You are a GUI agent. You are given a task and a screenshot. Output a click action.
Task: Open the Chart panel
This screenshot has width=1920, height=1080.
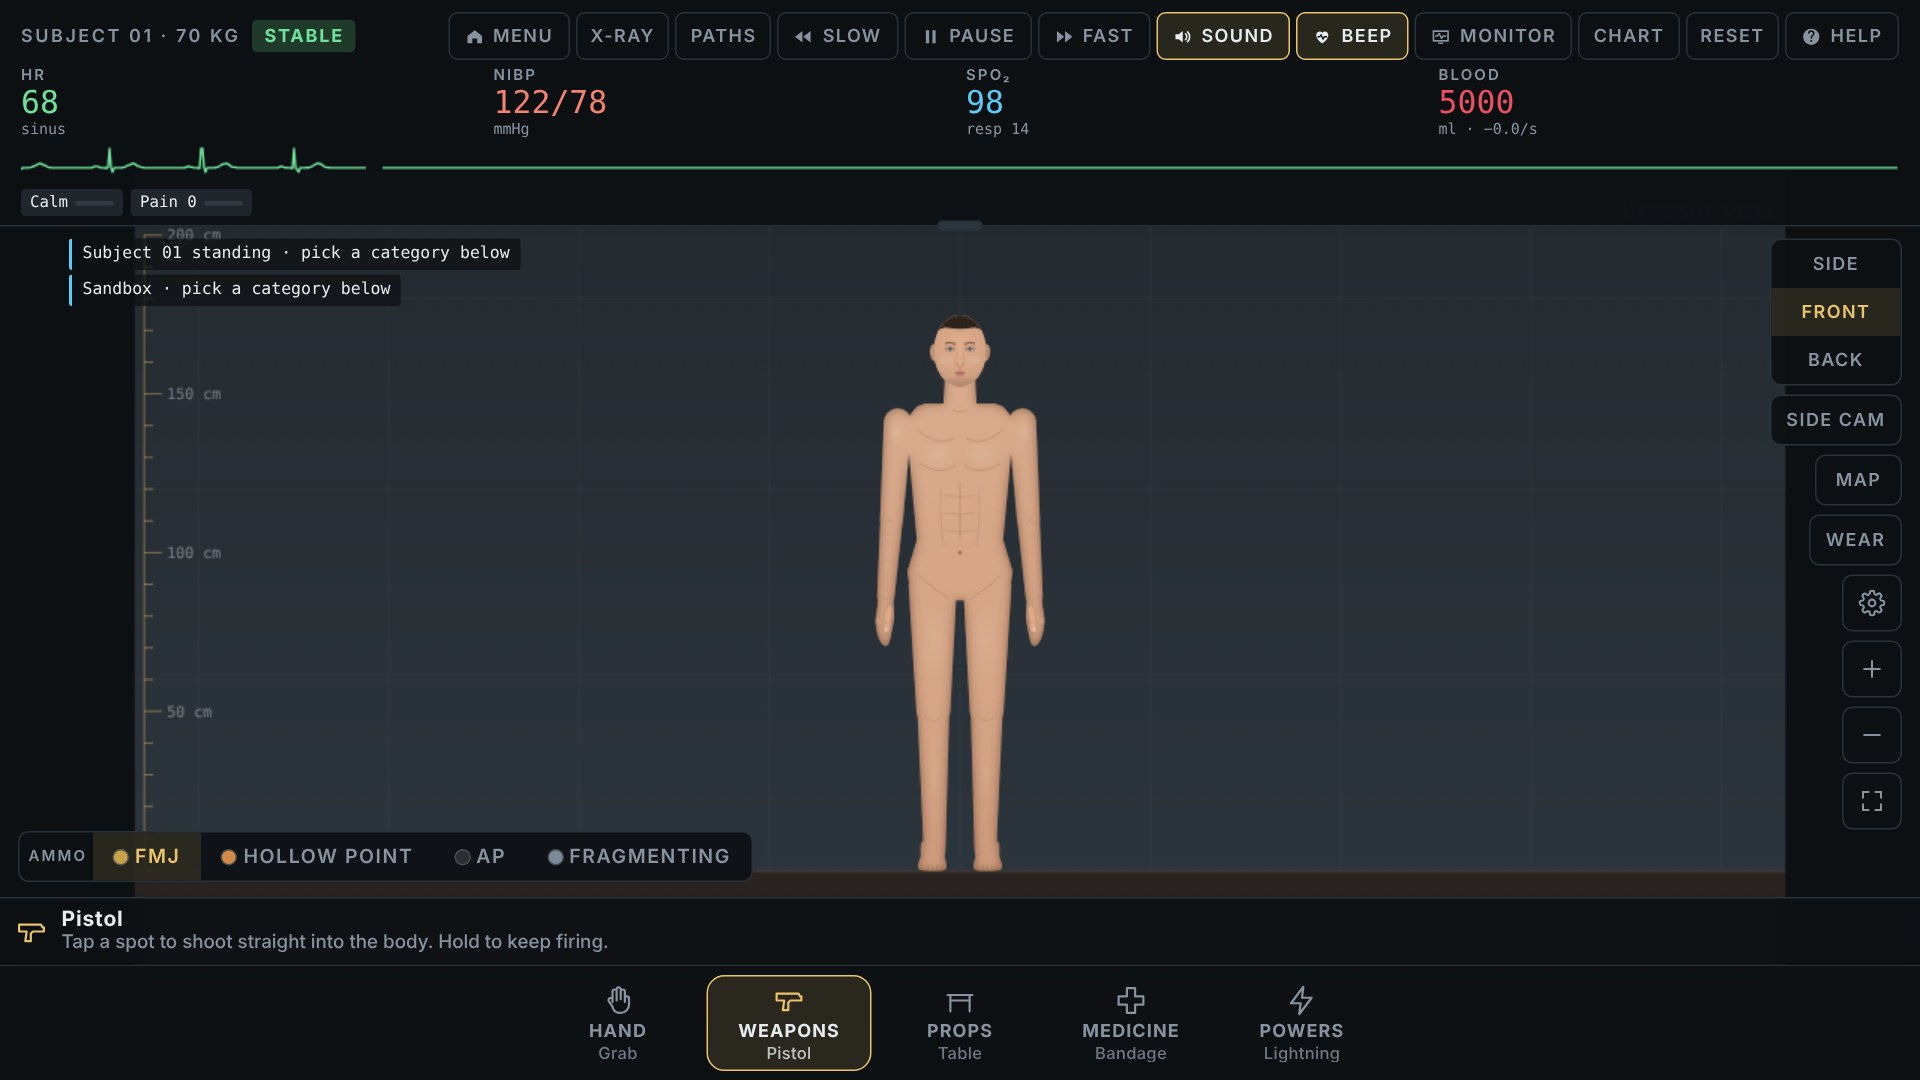click(x=1628, y=36)
